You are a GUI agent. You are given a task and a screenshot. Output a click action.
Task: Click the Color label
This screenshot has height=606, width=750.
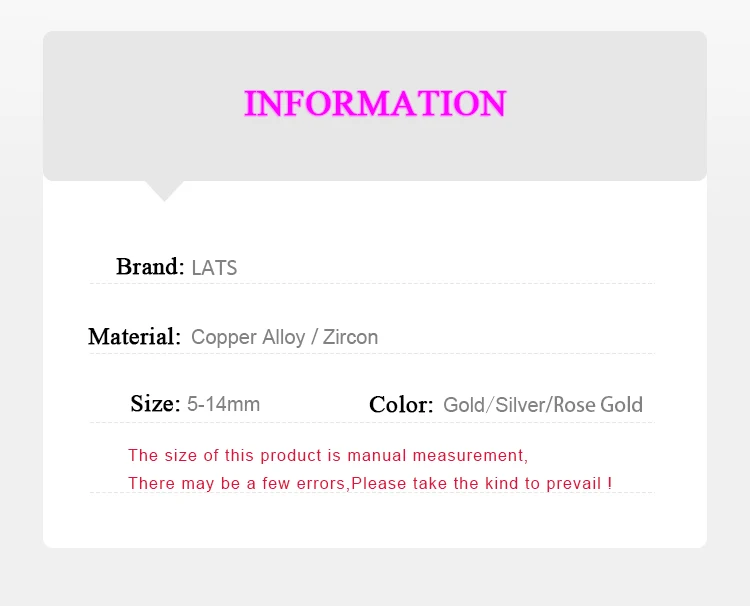tap(401, 405)
